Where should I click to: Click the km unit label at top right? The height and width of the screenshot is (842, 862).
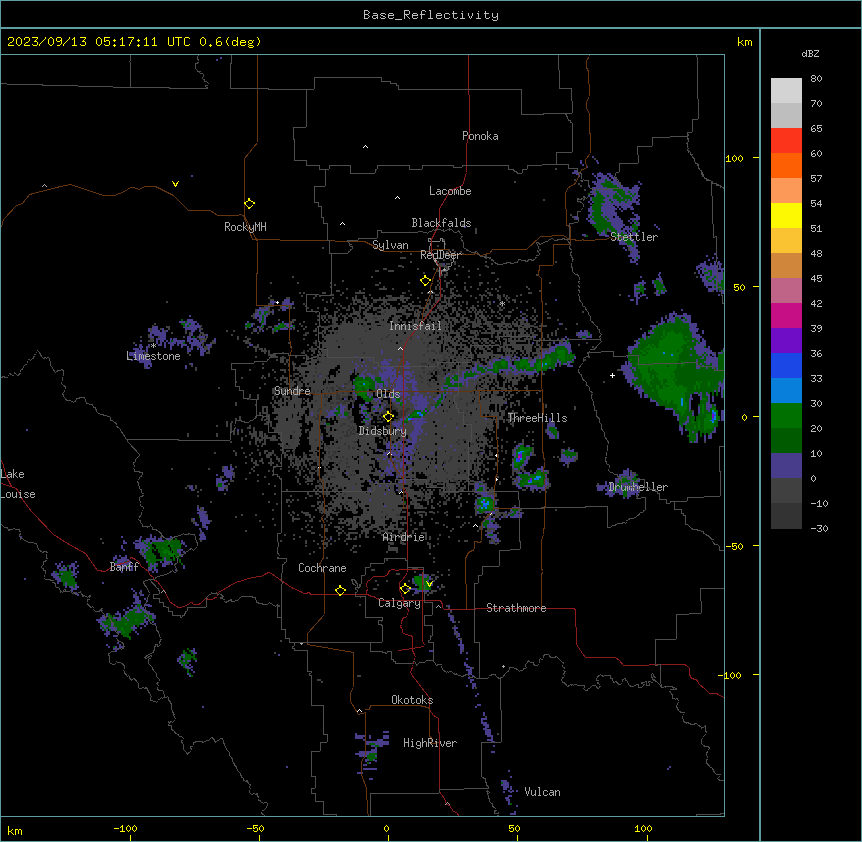pyautogui.click(x=744, y=42)
